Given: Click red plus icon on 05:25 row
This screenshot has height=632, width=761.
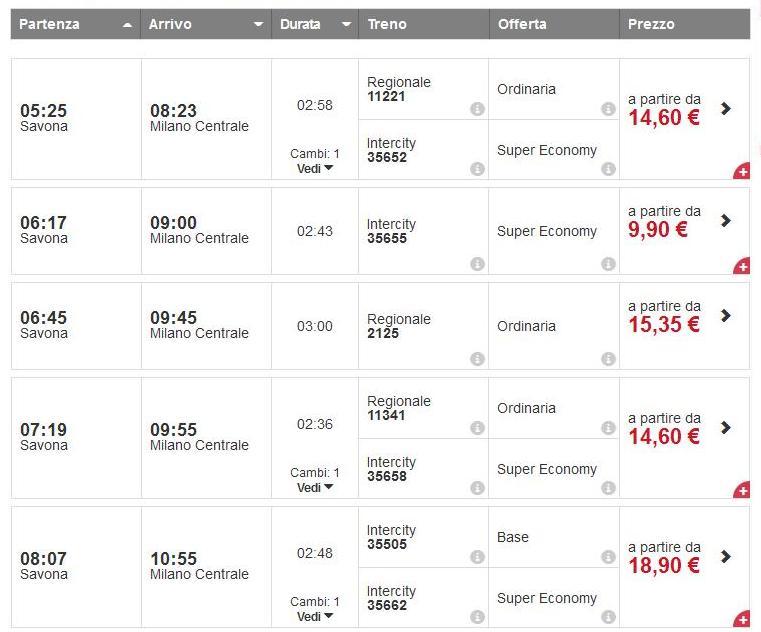Looking at the screenshot, I should pyautogui.click(x=742, y=172).
